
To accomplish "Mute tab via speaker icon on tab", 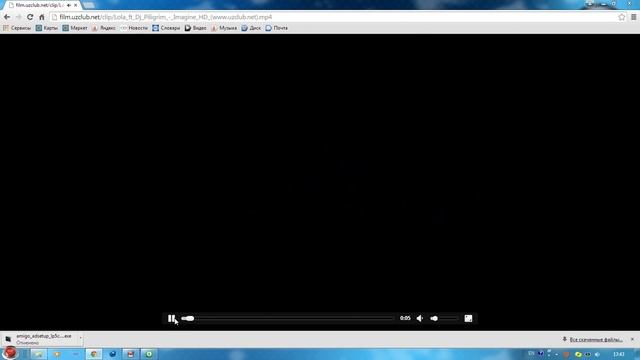I will click(69, 5).
